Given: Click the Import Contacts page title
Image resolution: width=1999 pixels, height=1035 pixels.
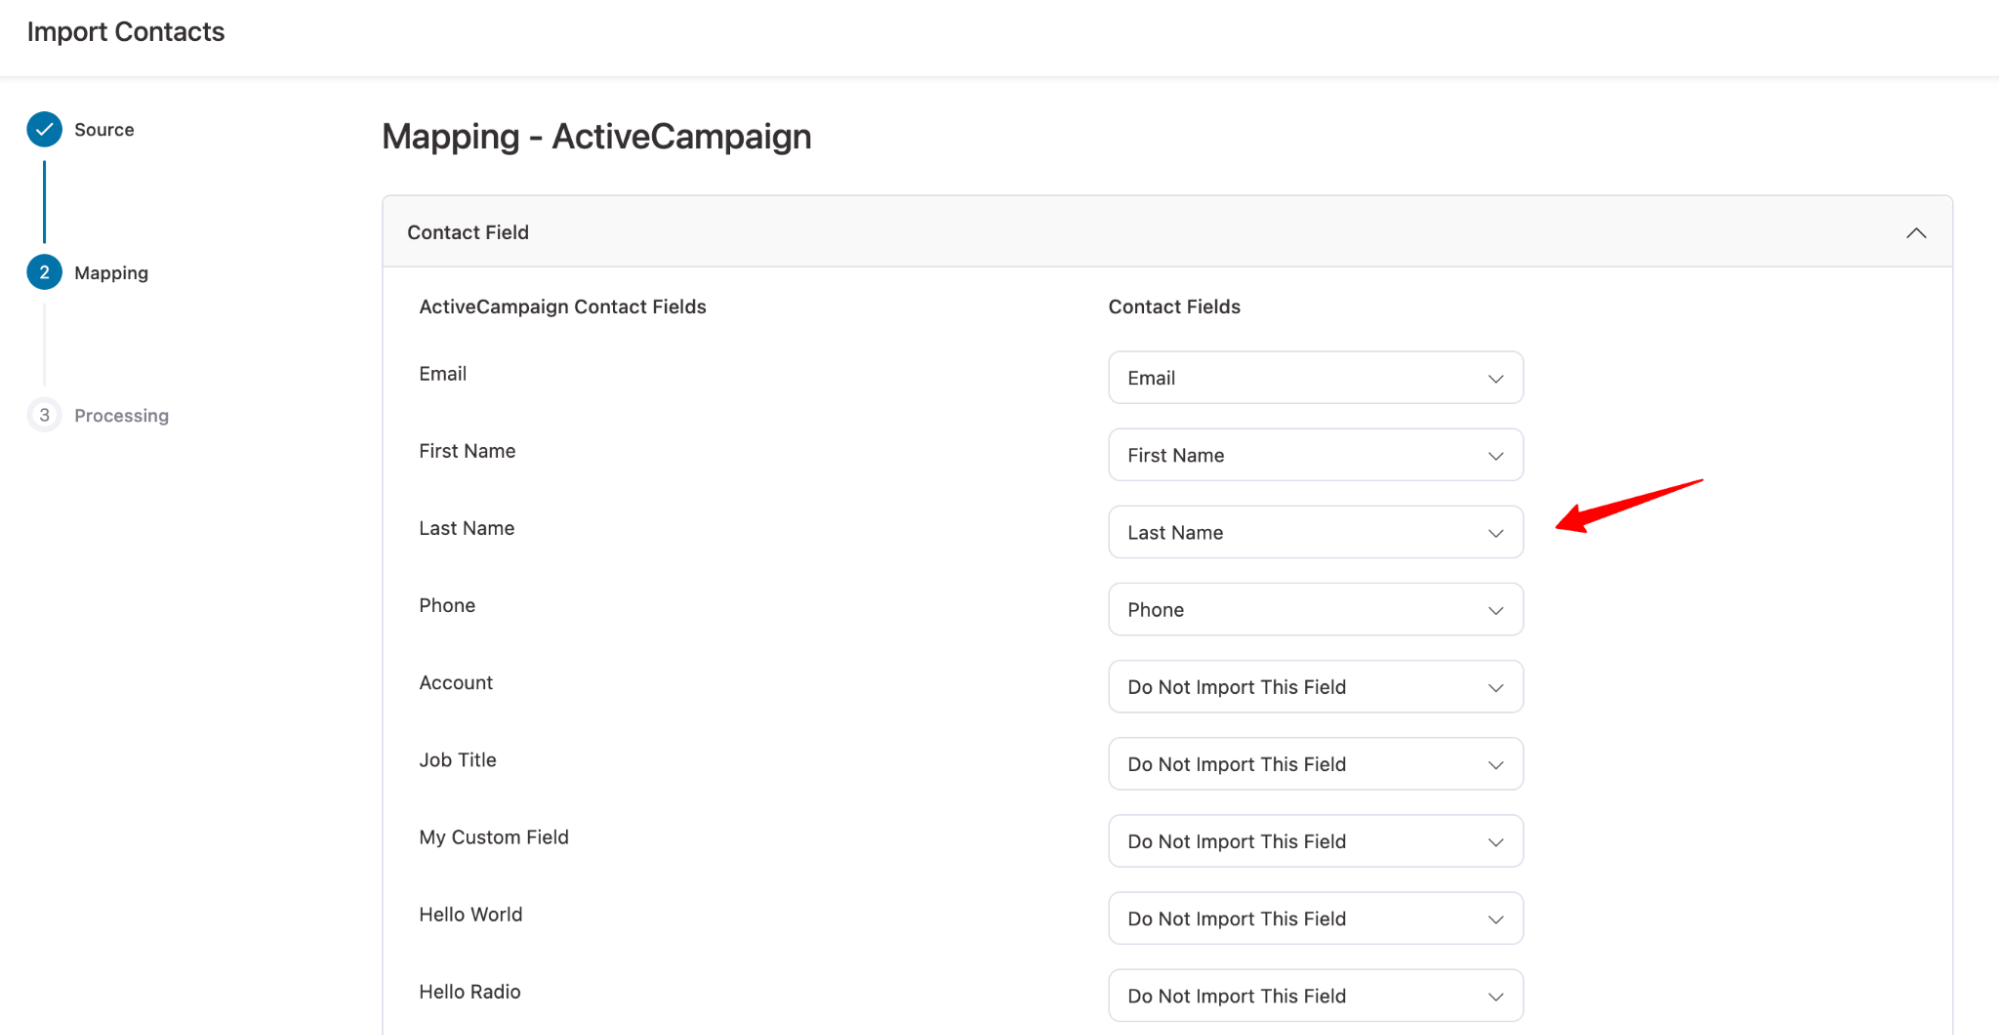Looking at the screenshot, I should click(126, 32).
